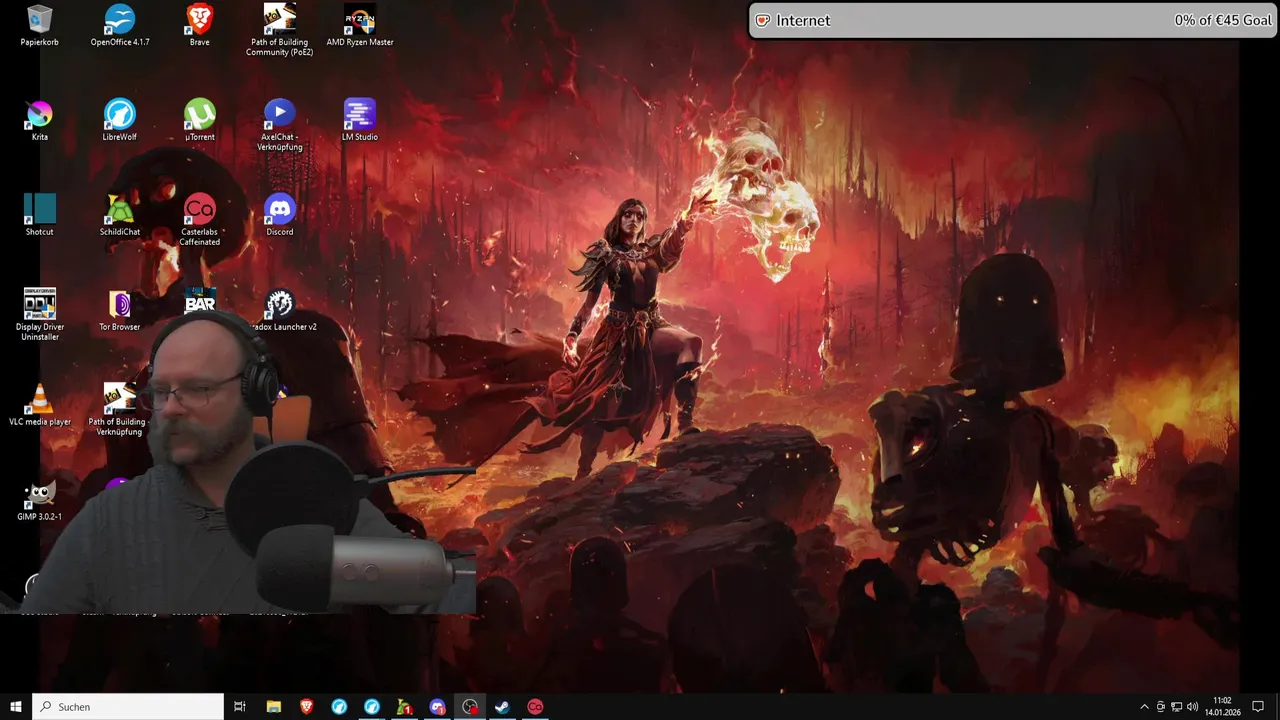
Task: Select the Tor Browser desktop icon
Action: click(120, 311)
